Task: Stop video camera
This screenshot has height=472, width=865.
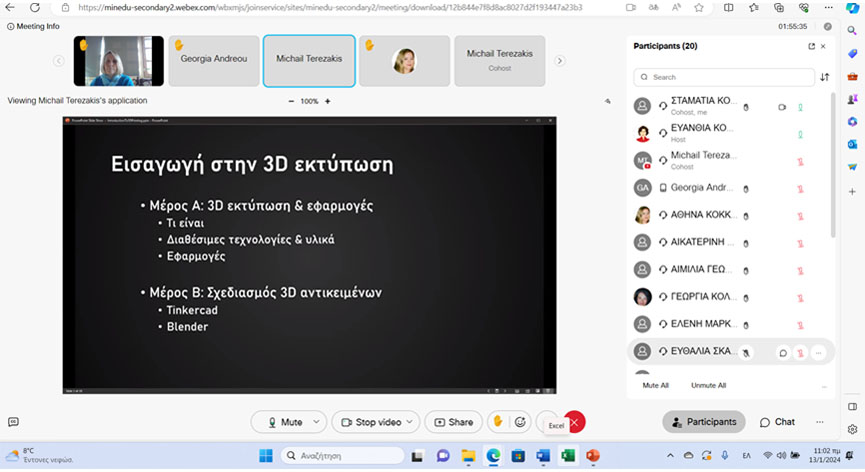Action: (371, 422)
